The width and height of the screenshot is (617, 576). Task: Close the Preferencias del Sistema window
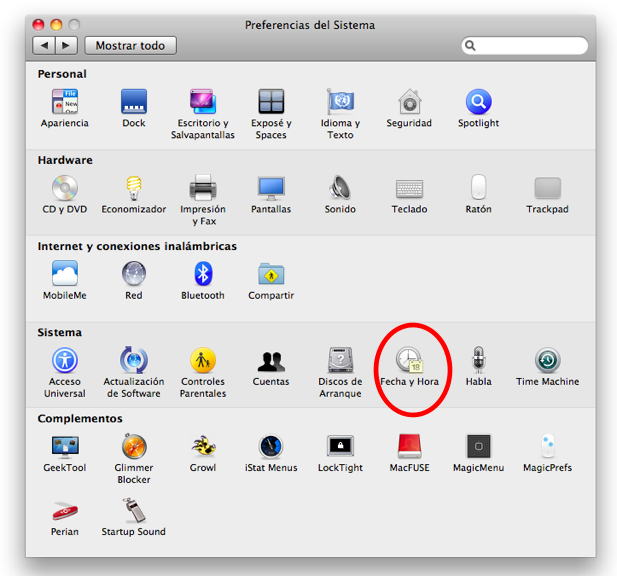(38, 25)
